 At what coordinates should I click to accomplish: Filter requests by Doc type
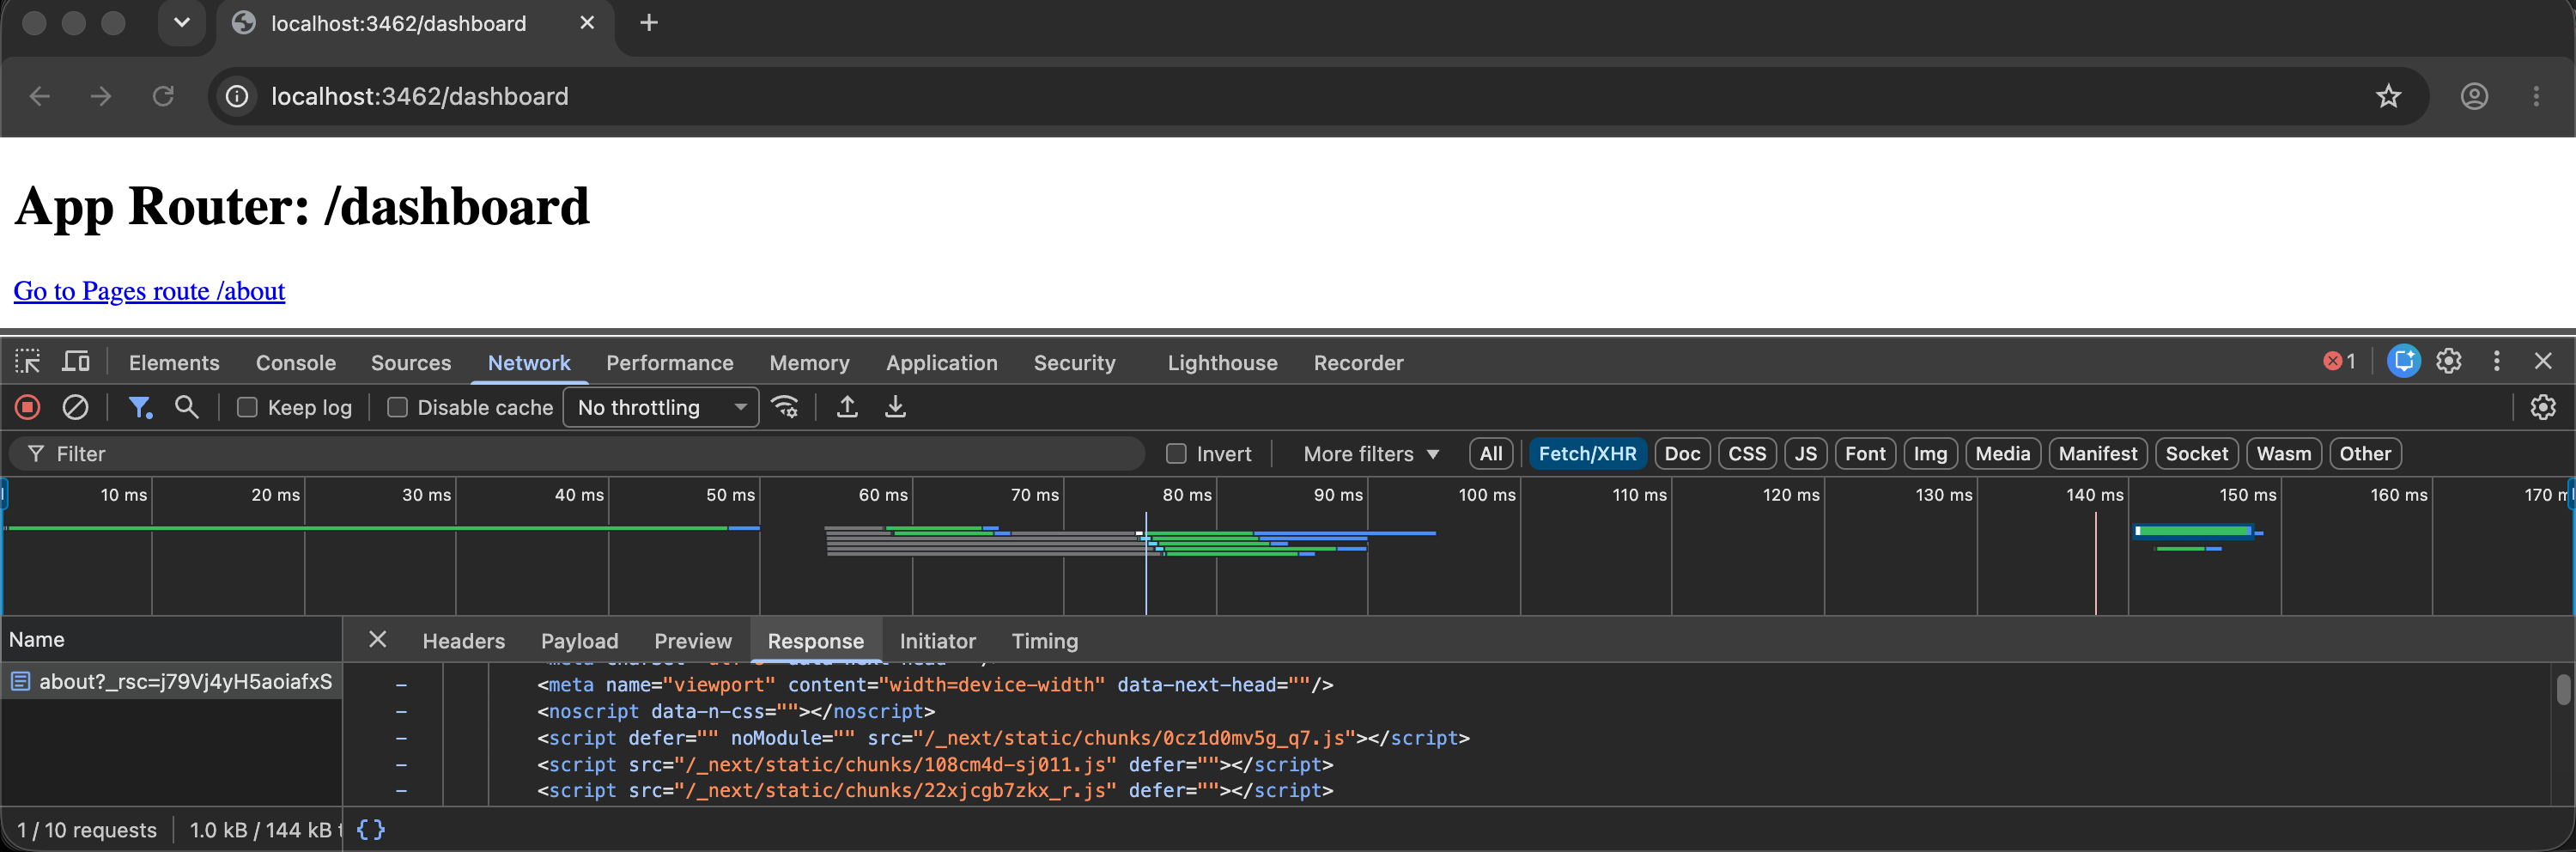pyautogui.click(x=1682, y=454)
